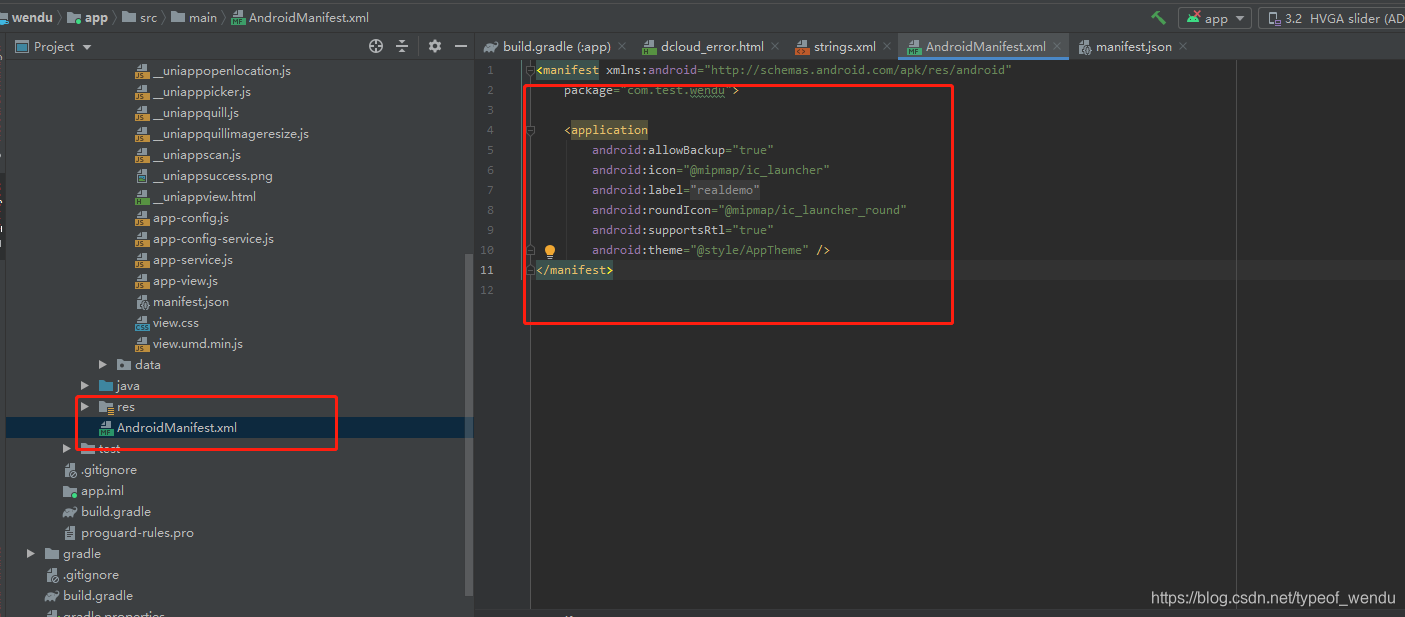Click the wendu breadcrumb

coord(31,17)
